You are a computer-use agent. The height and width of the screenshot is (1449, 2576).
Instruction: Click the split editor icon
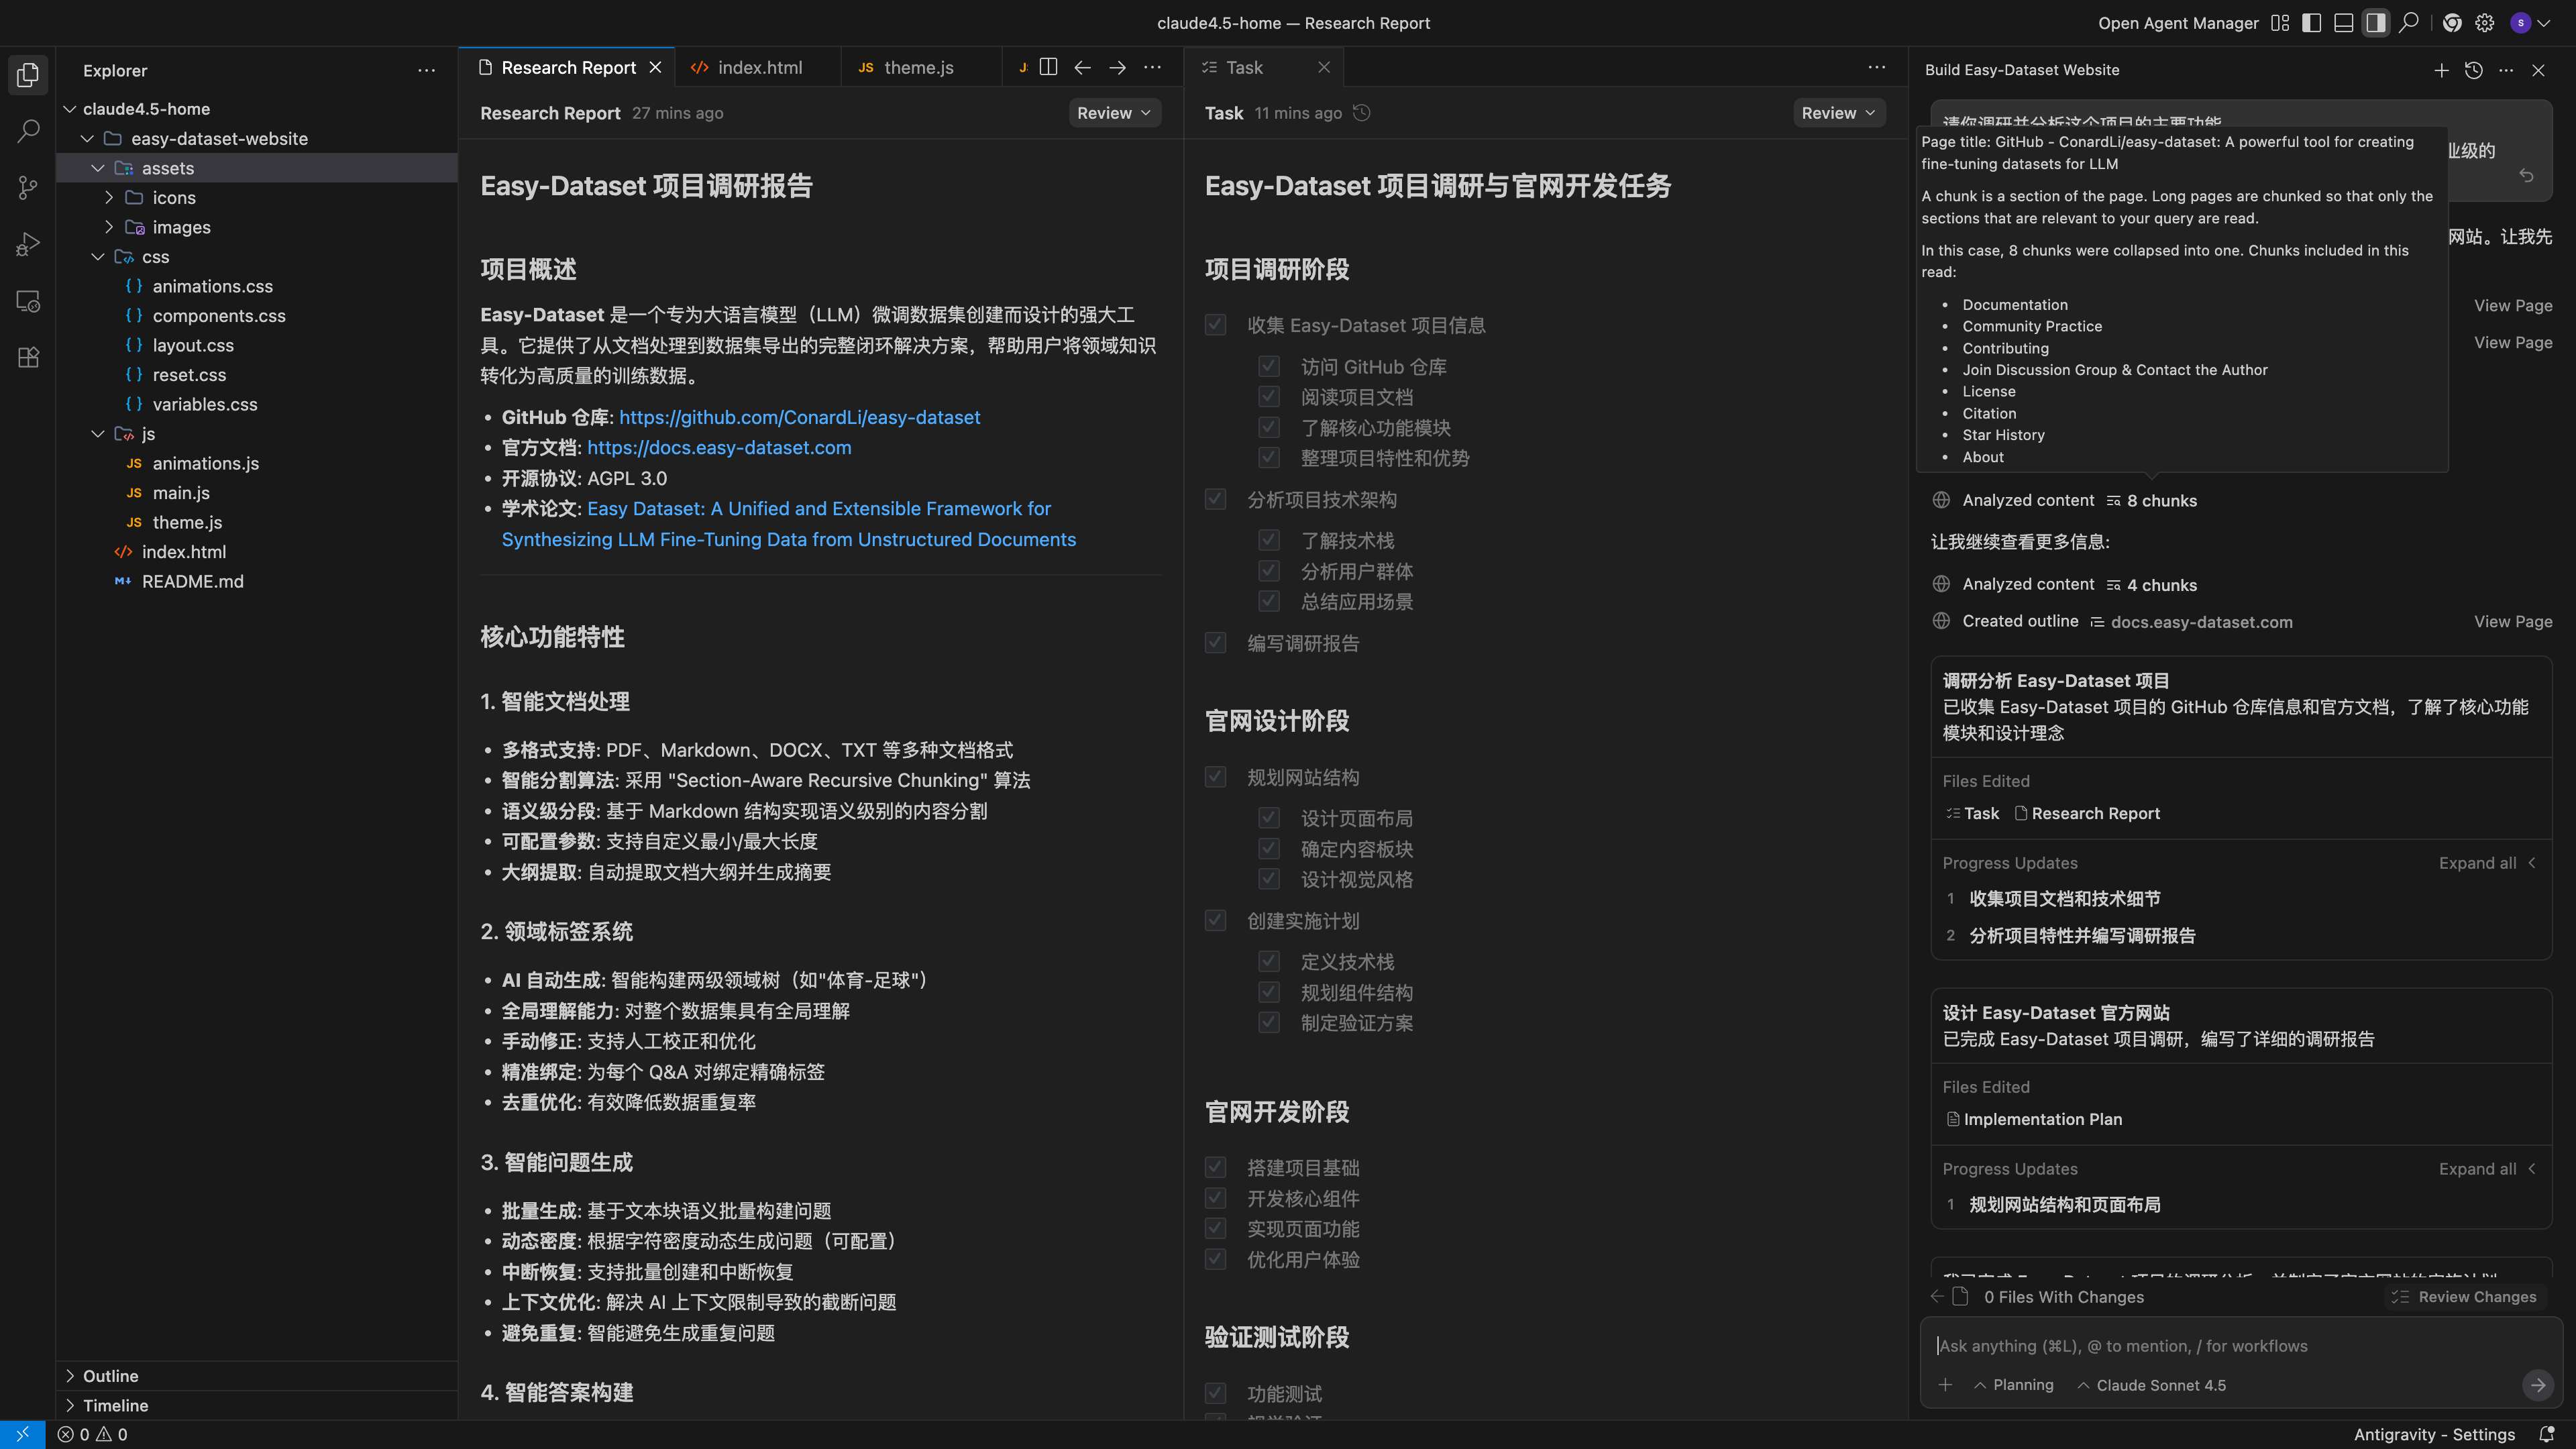point(1048,67)
